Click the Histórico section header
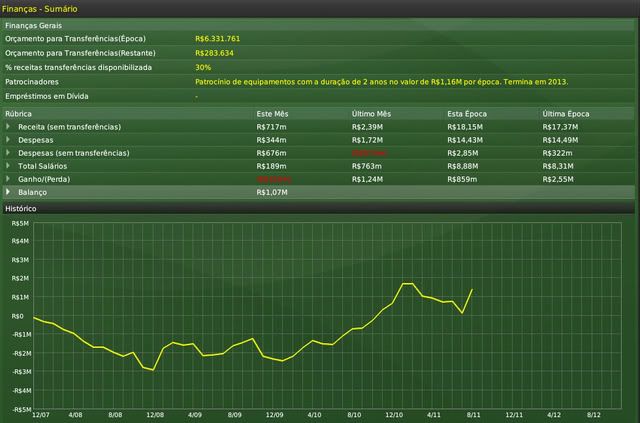 click(x=21, y=208)
